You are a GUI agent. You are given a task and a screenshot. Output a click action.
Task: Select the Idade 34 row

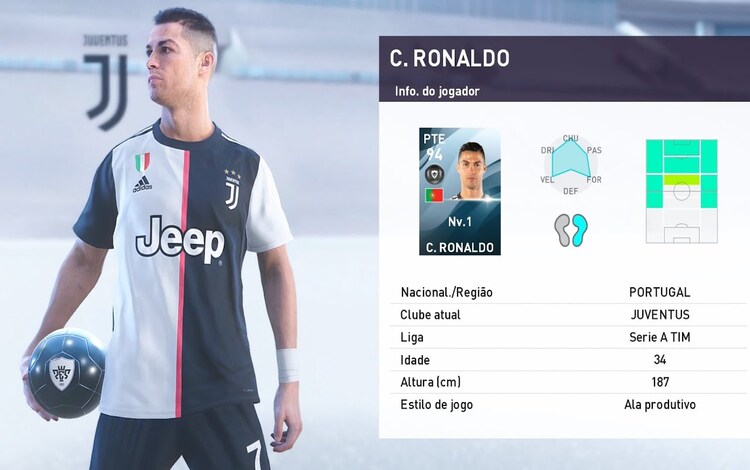(x=568, y=360)
